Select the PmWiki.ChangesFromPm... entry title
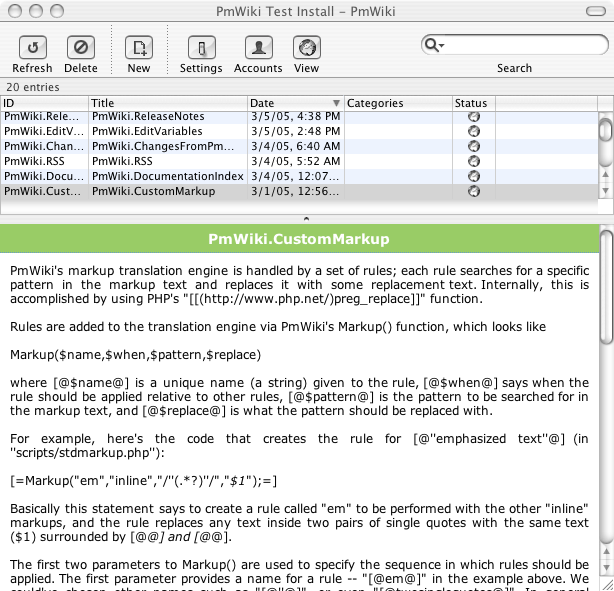The width and height of the screenshot is (614, 591). click(163, 146)
